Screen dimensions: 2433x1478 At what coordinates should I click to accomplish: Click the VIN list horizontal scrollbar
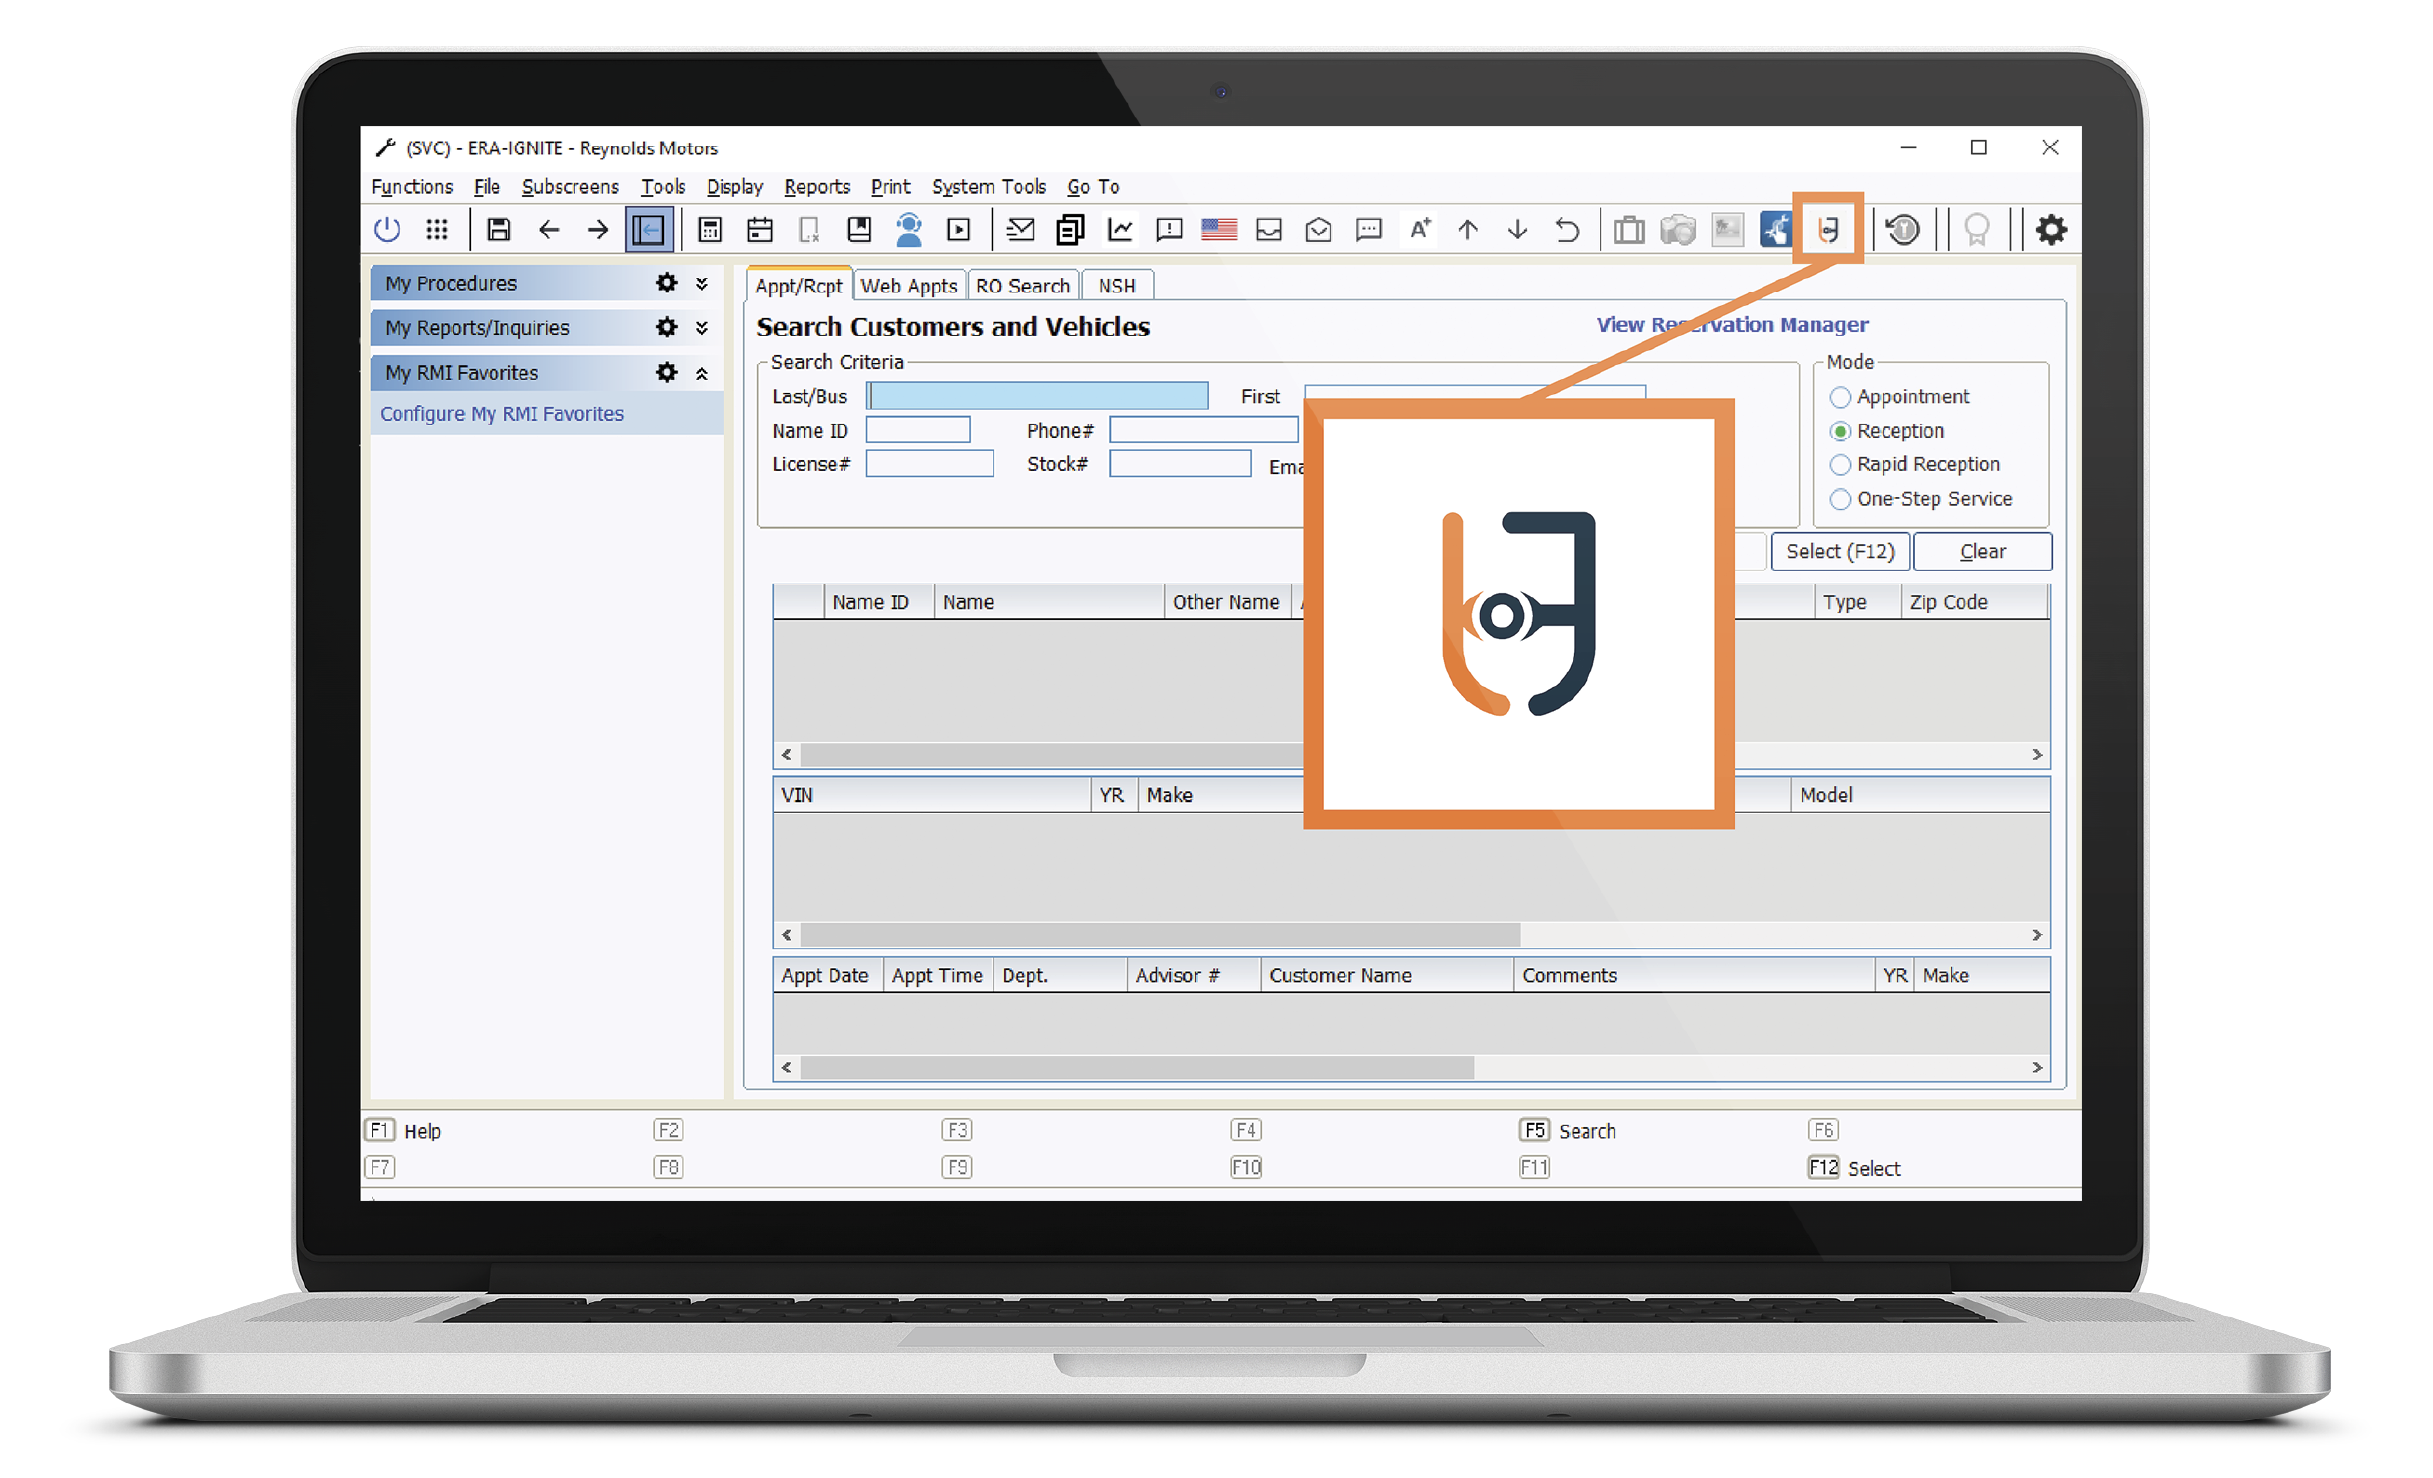(1160, 935)
